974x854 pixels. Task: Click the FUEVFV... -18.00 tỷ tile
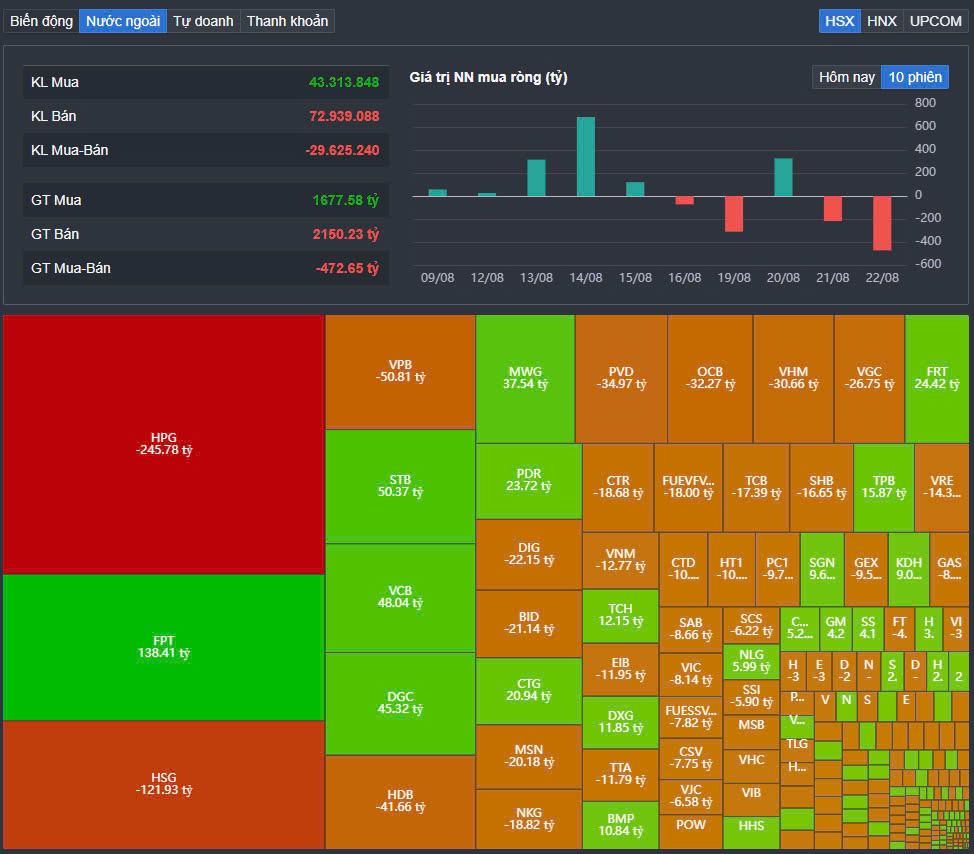click(688, 487)
